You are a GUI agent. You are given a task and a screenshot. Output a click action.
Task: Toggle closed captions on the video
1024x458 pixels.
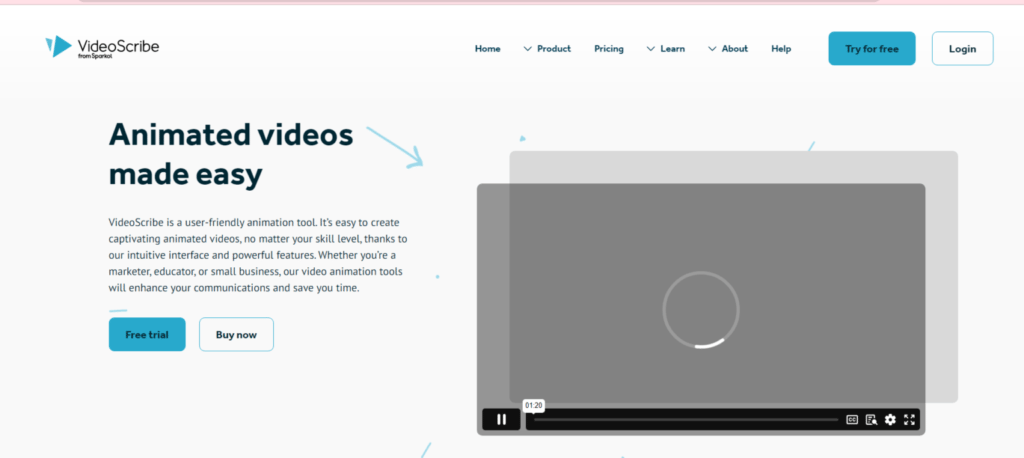coord(853,420)
